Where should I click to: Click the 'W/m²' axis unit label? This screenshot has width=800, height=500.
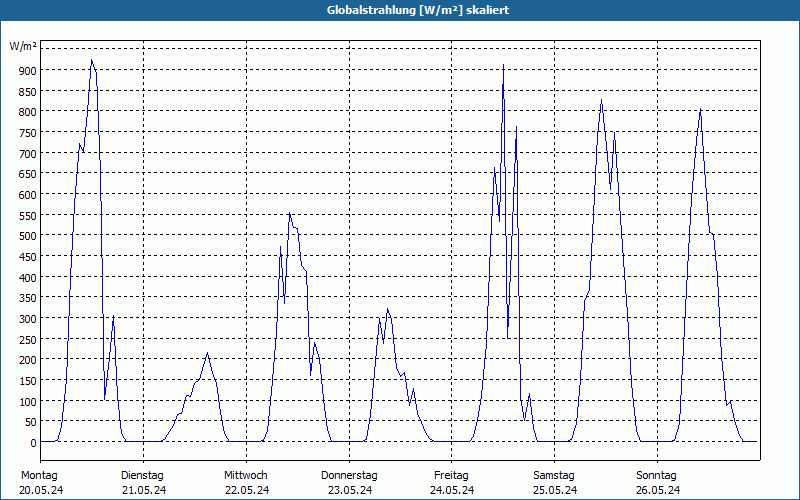click(23, 46)
